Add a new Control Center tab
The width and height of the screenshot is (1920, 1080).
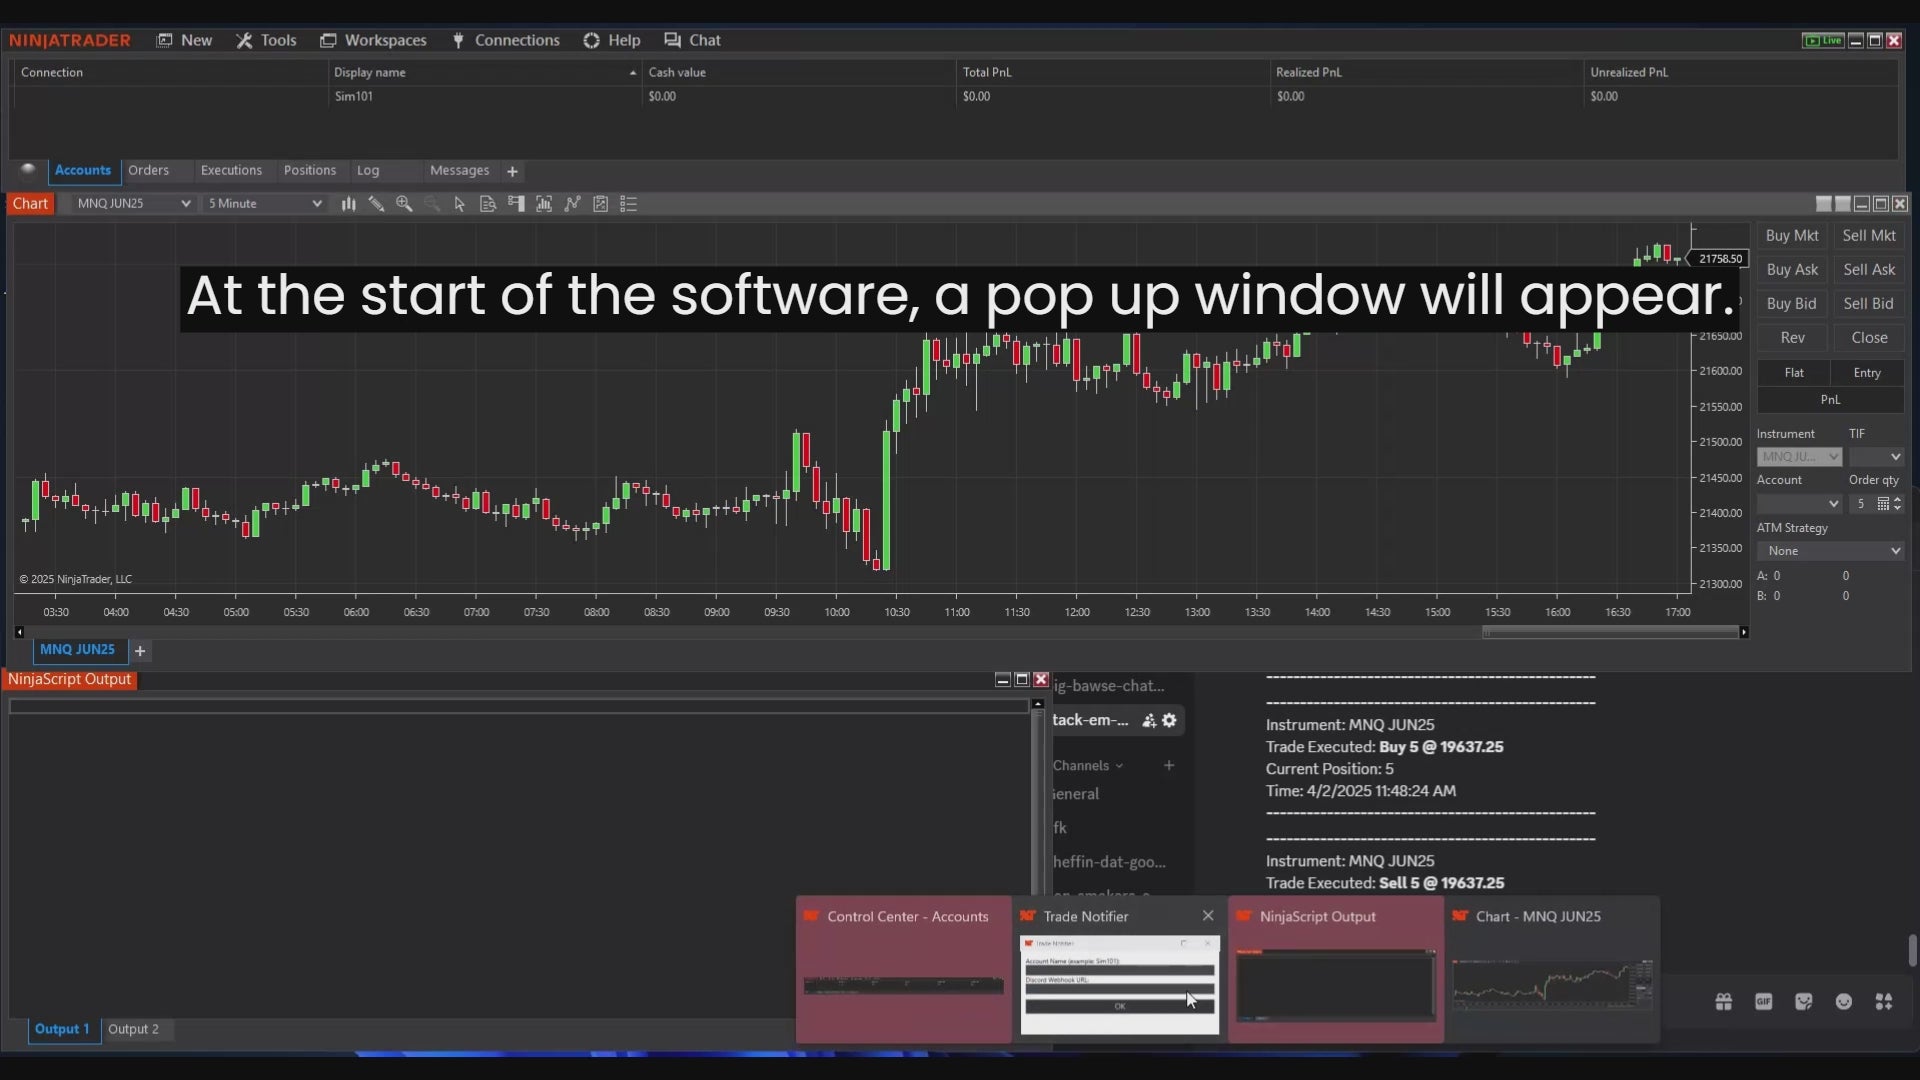(512, 172)
